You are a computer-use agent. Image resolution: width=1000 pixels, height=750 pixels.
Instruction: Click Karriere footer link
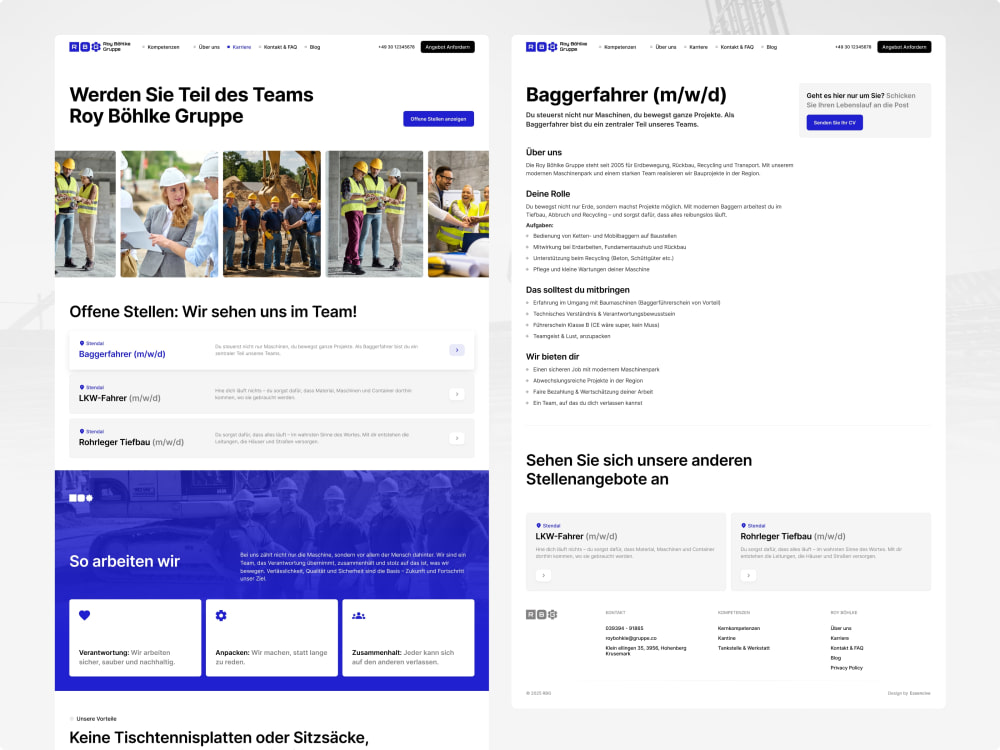tap(839, 638)
